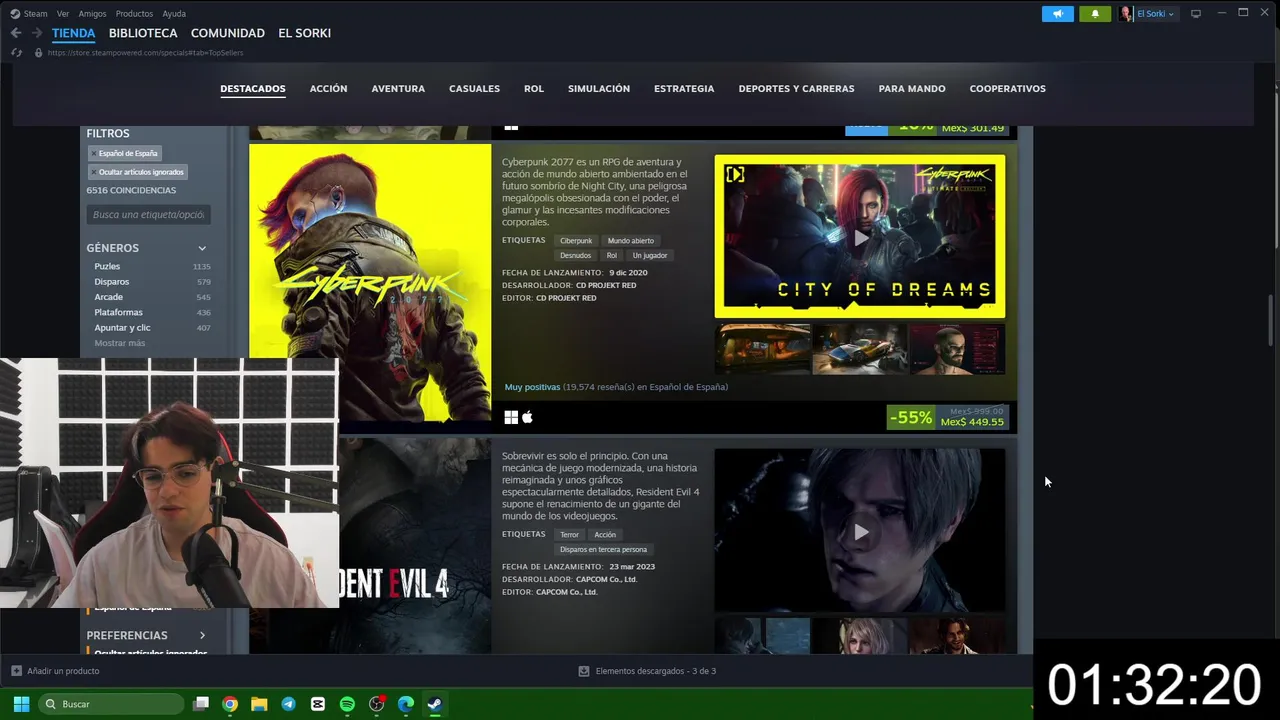Open the Windows Start menu

(x=21, y=704)
